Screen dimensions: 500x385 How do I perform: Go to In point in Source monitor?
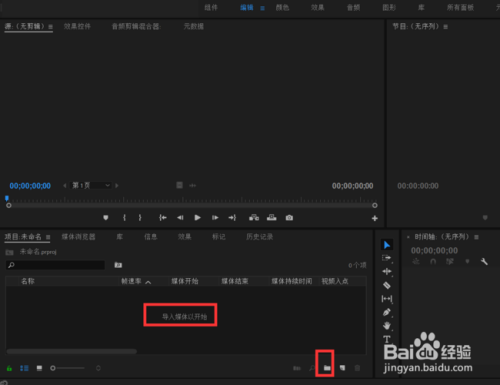coord(163,218)
